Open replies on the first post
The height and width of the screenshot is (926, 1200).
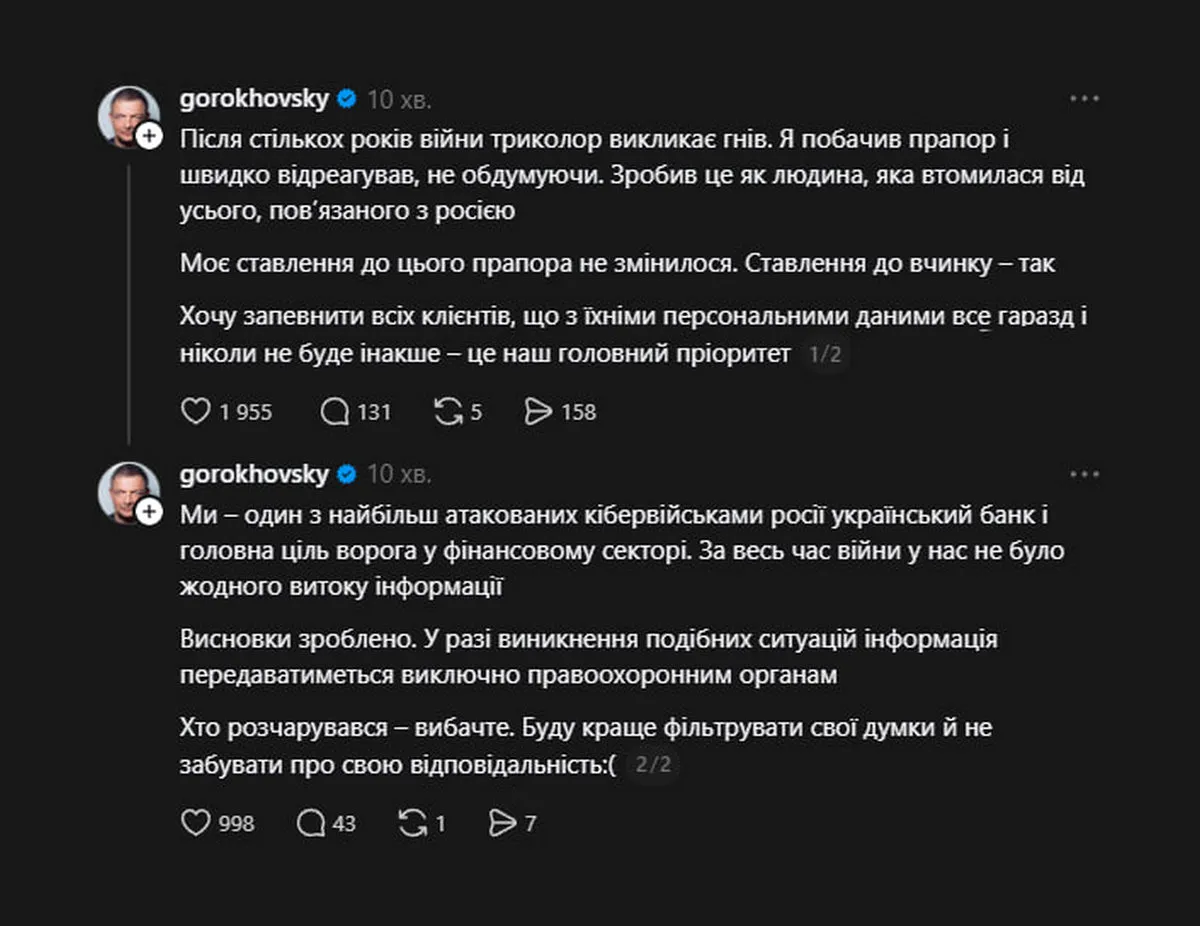click(333, 411)
